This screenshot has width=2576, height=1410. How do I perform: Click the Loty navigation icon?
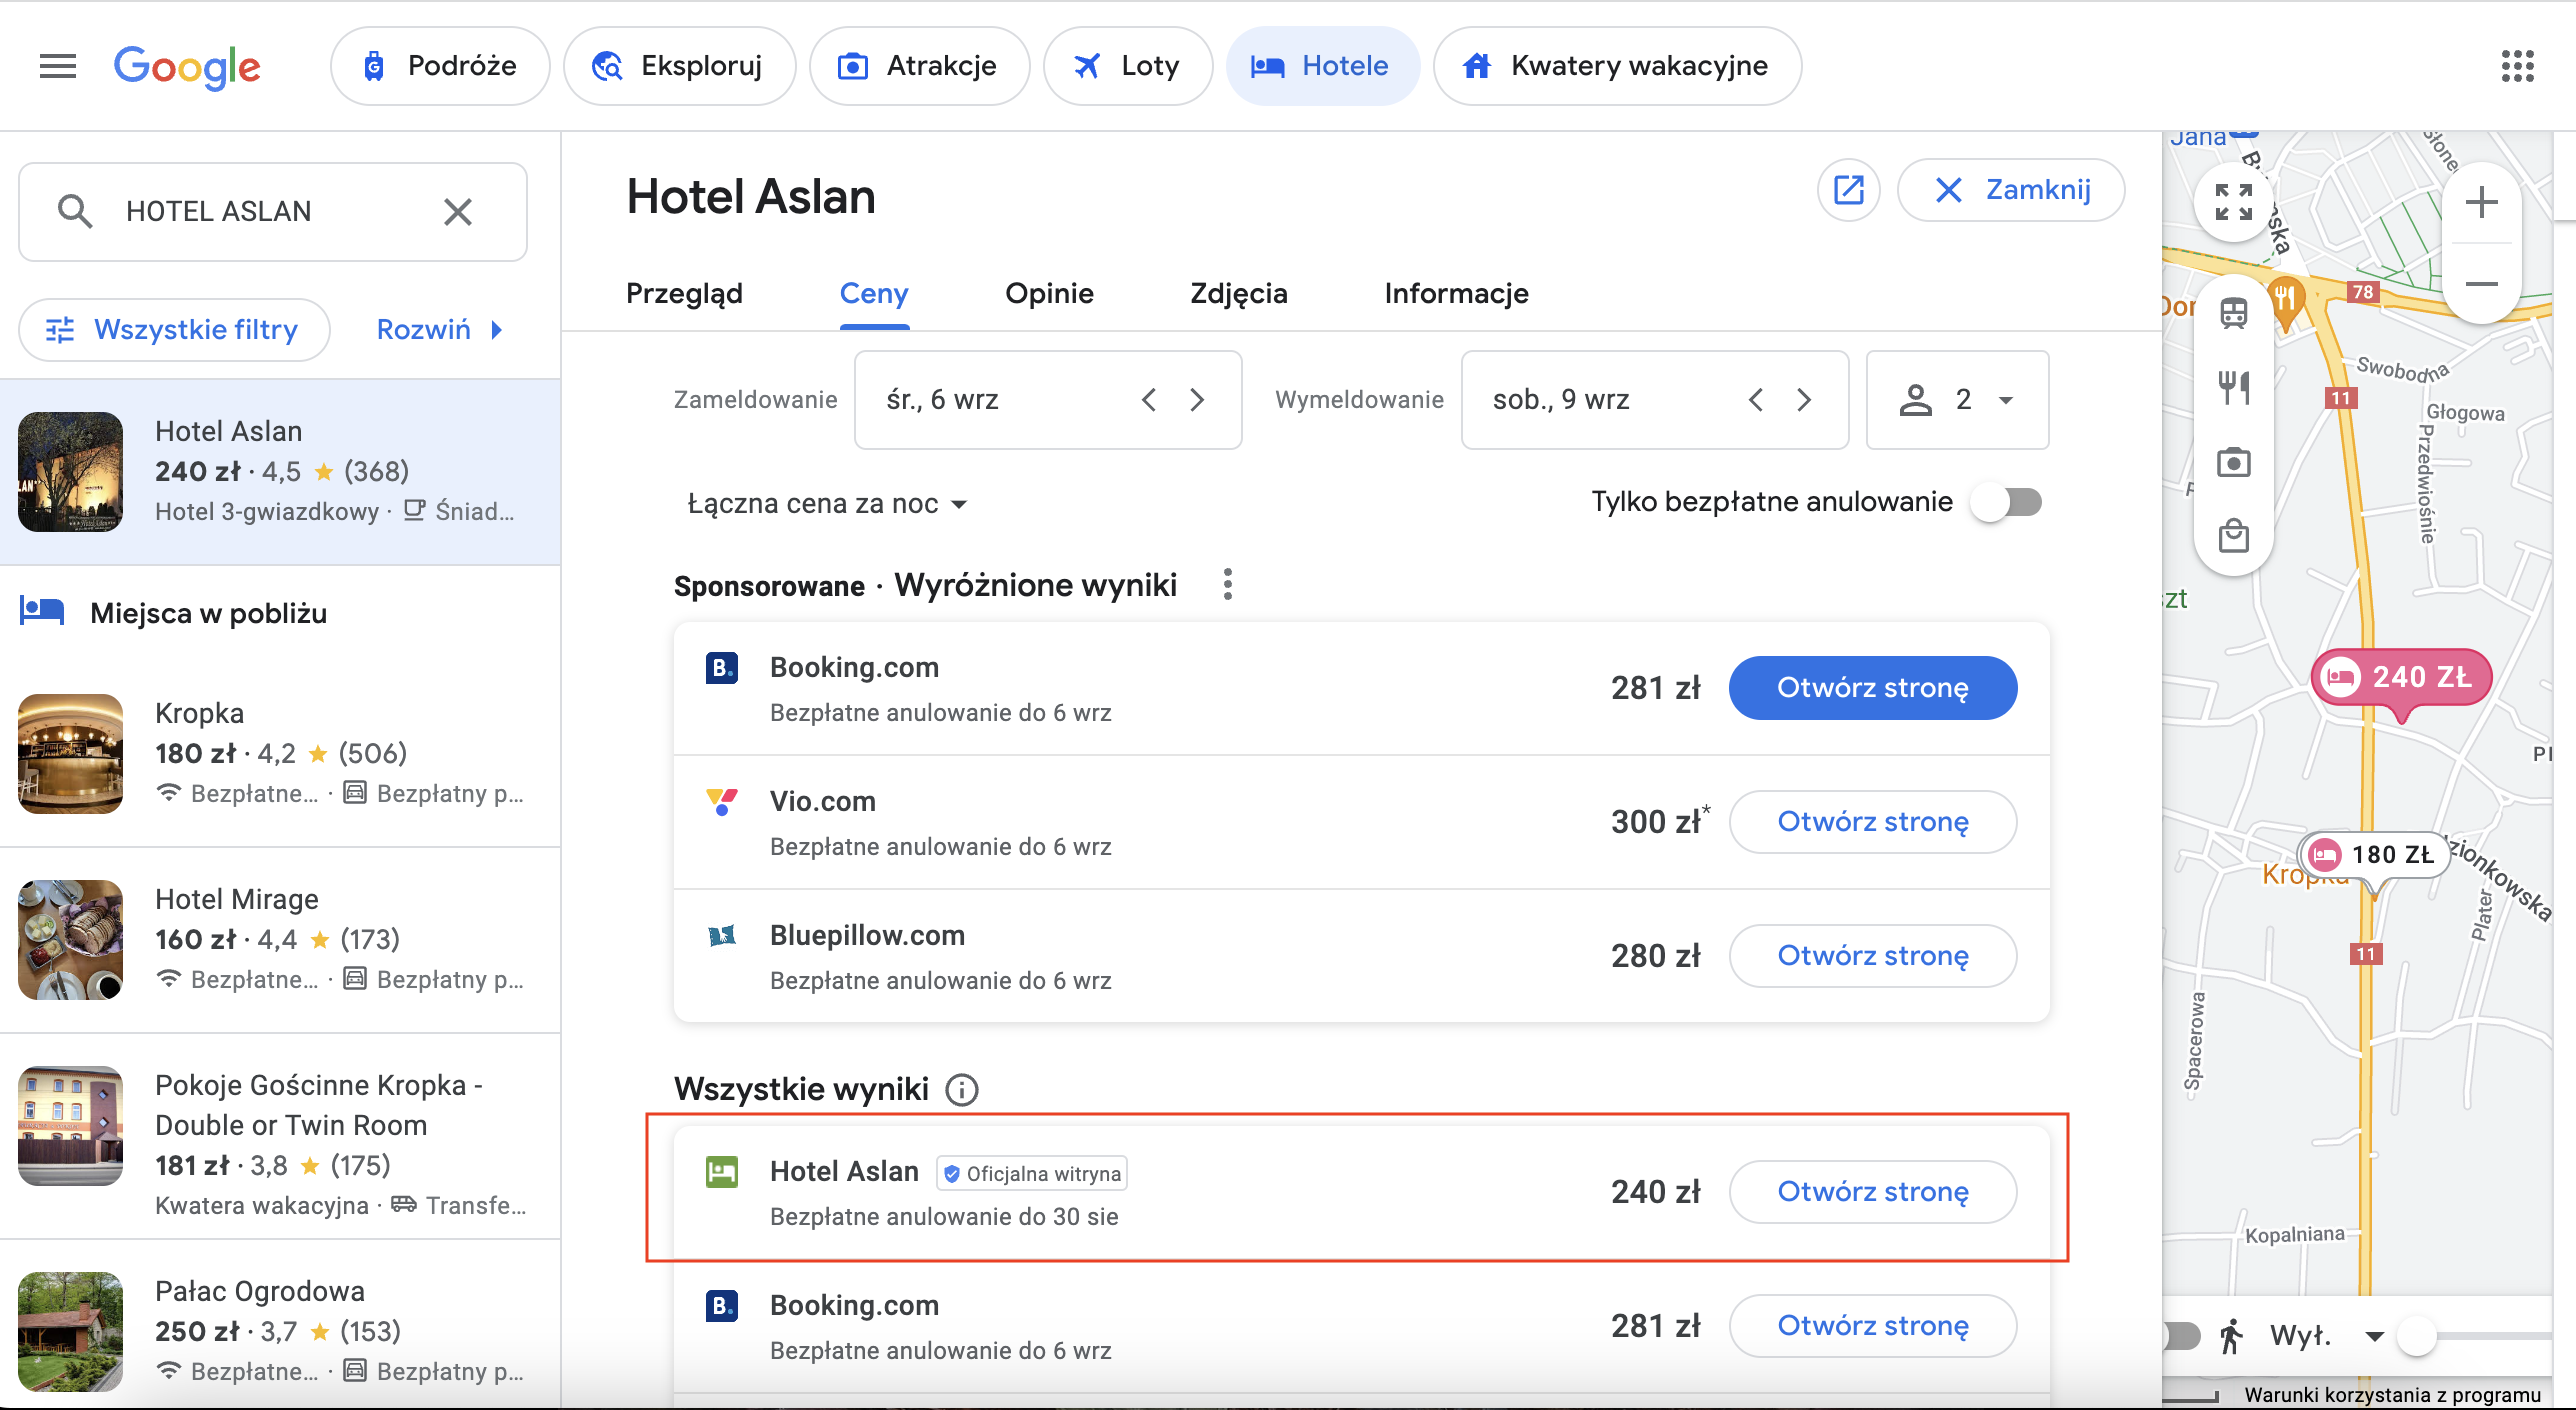point(1083,64)
